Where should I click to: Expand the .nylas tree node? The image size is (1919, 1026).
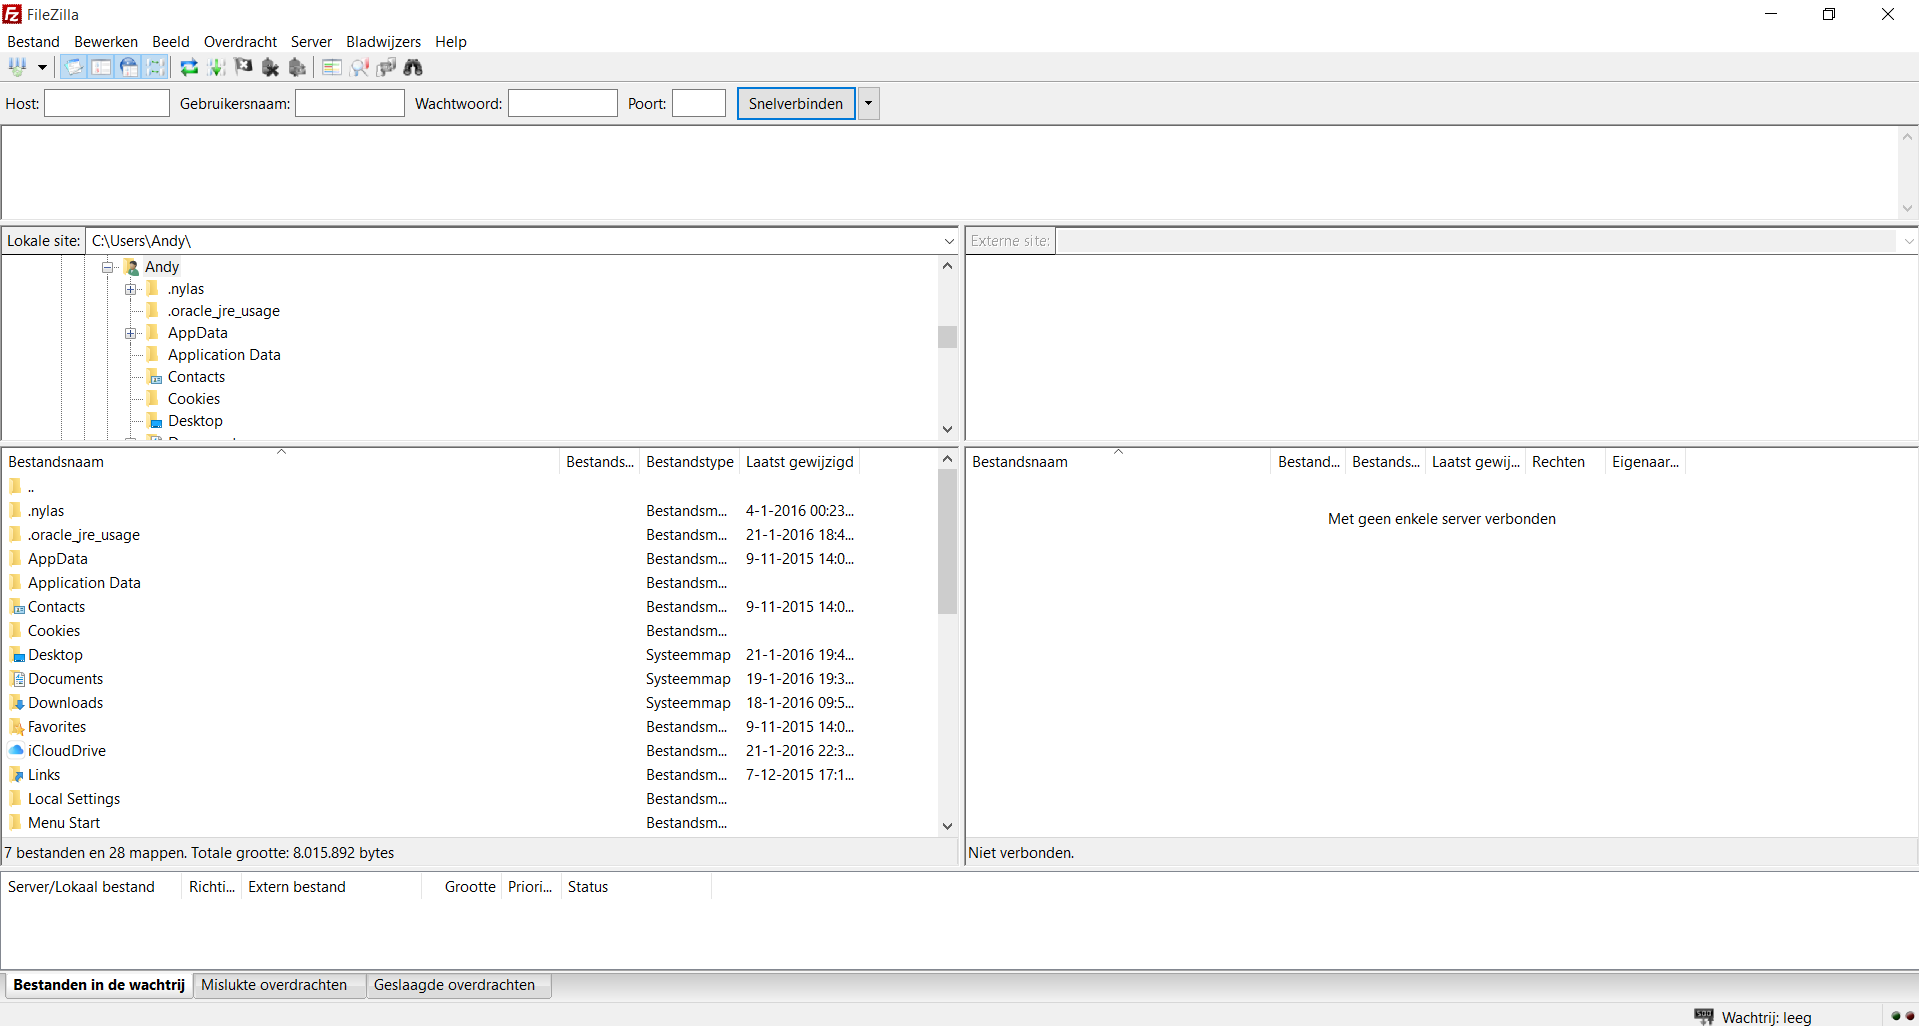point(130,289)
